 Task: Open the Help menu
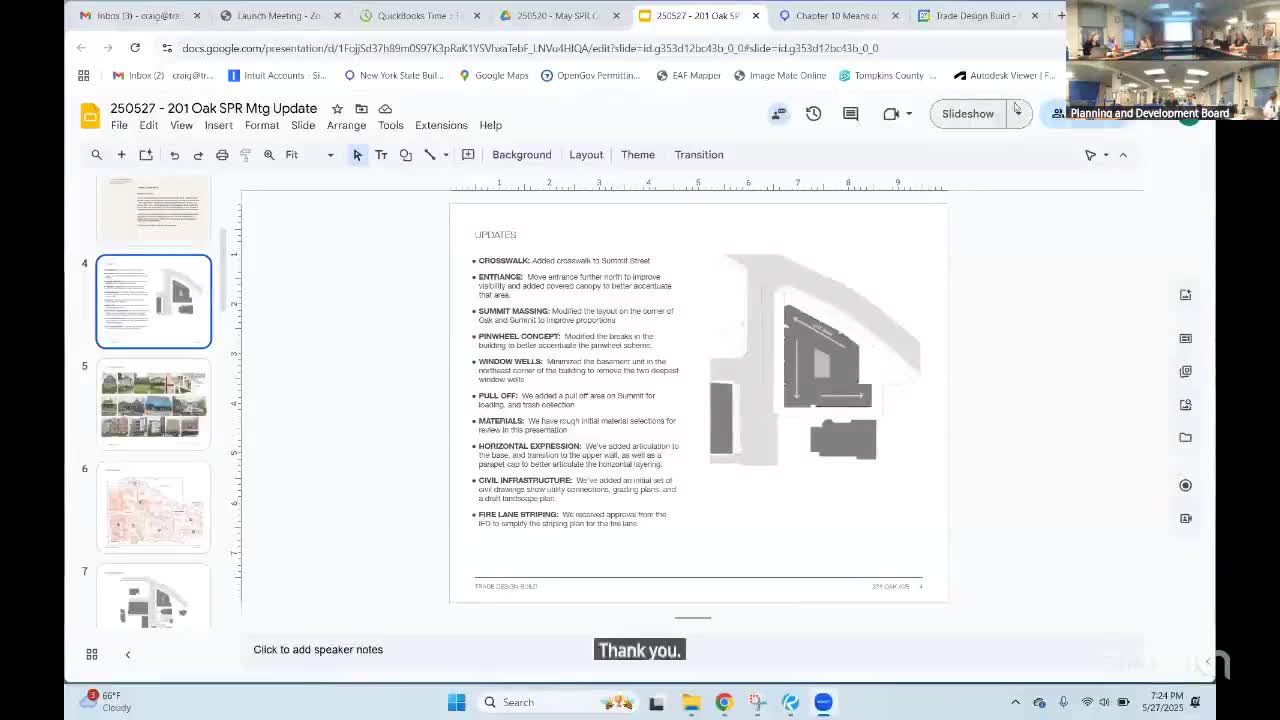coord(490,125)
